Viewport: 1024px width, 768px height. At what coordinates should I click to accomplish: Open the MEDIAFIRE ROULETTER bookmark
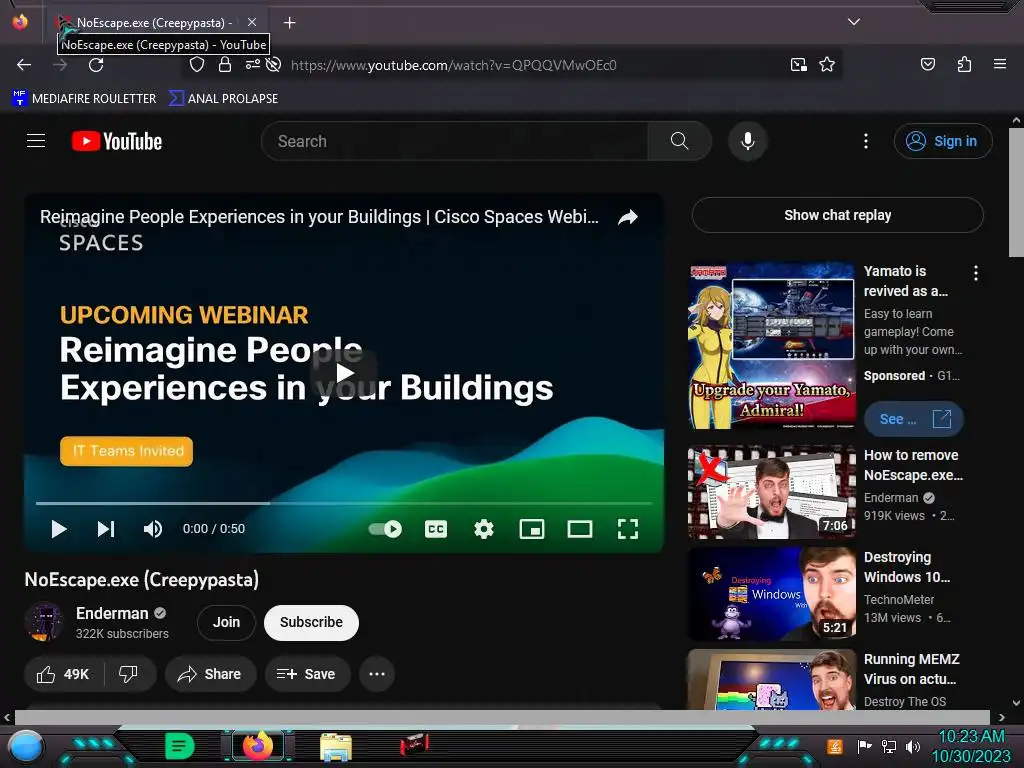84,99
